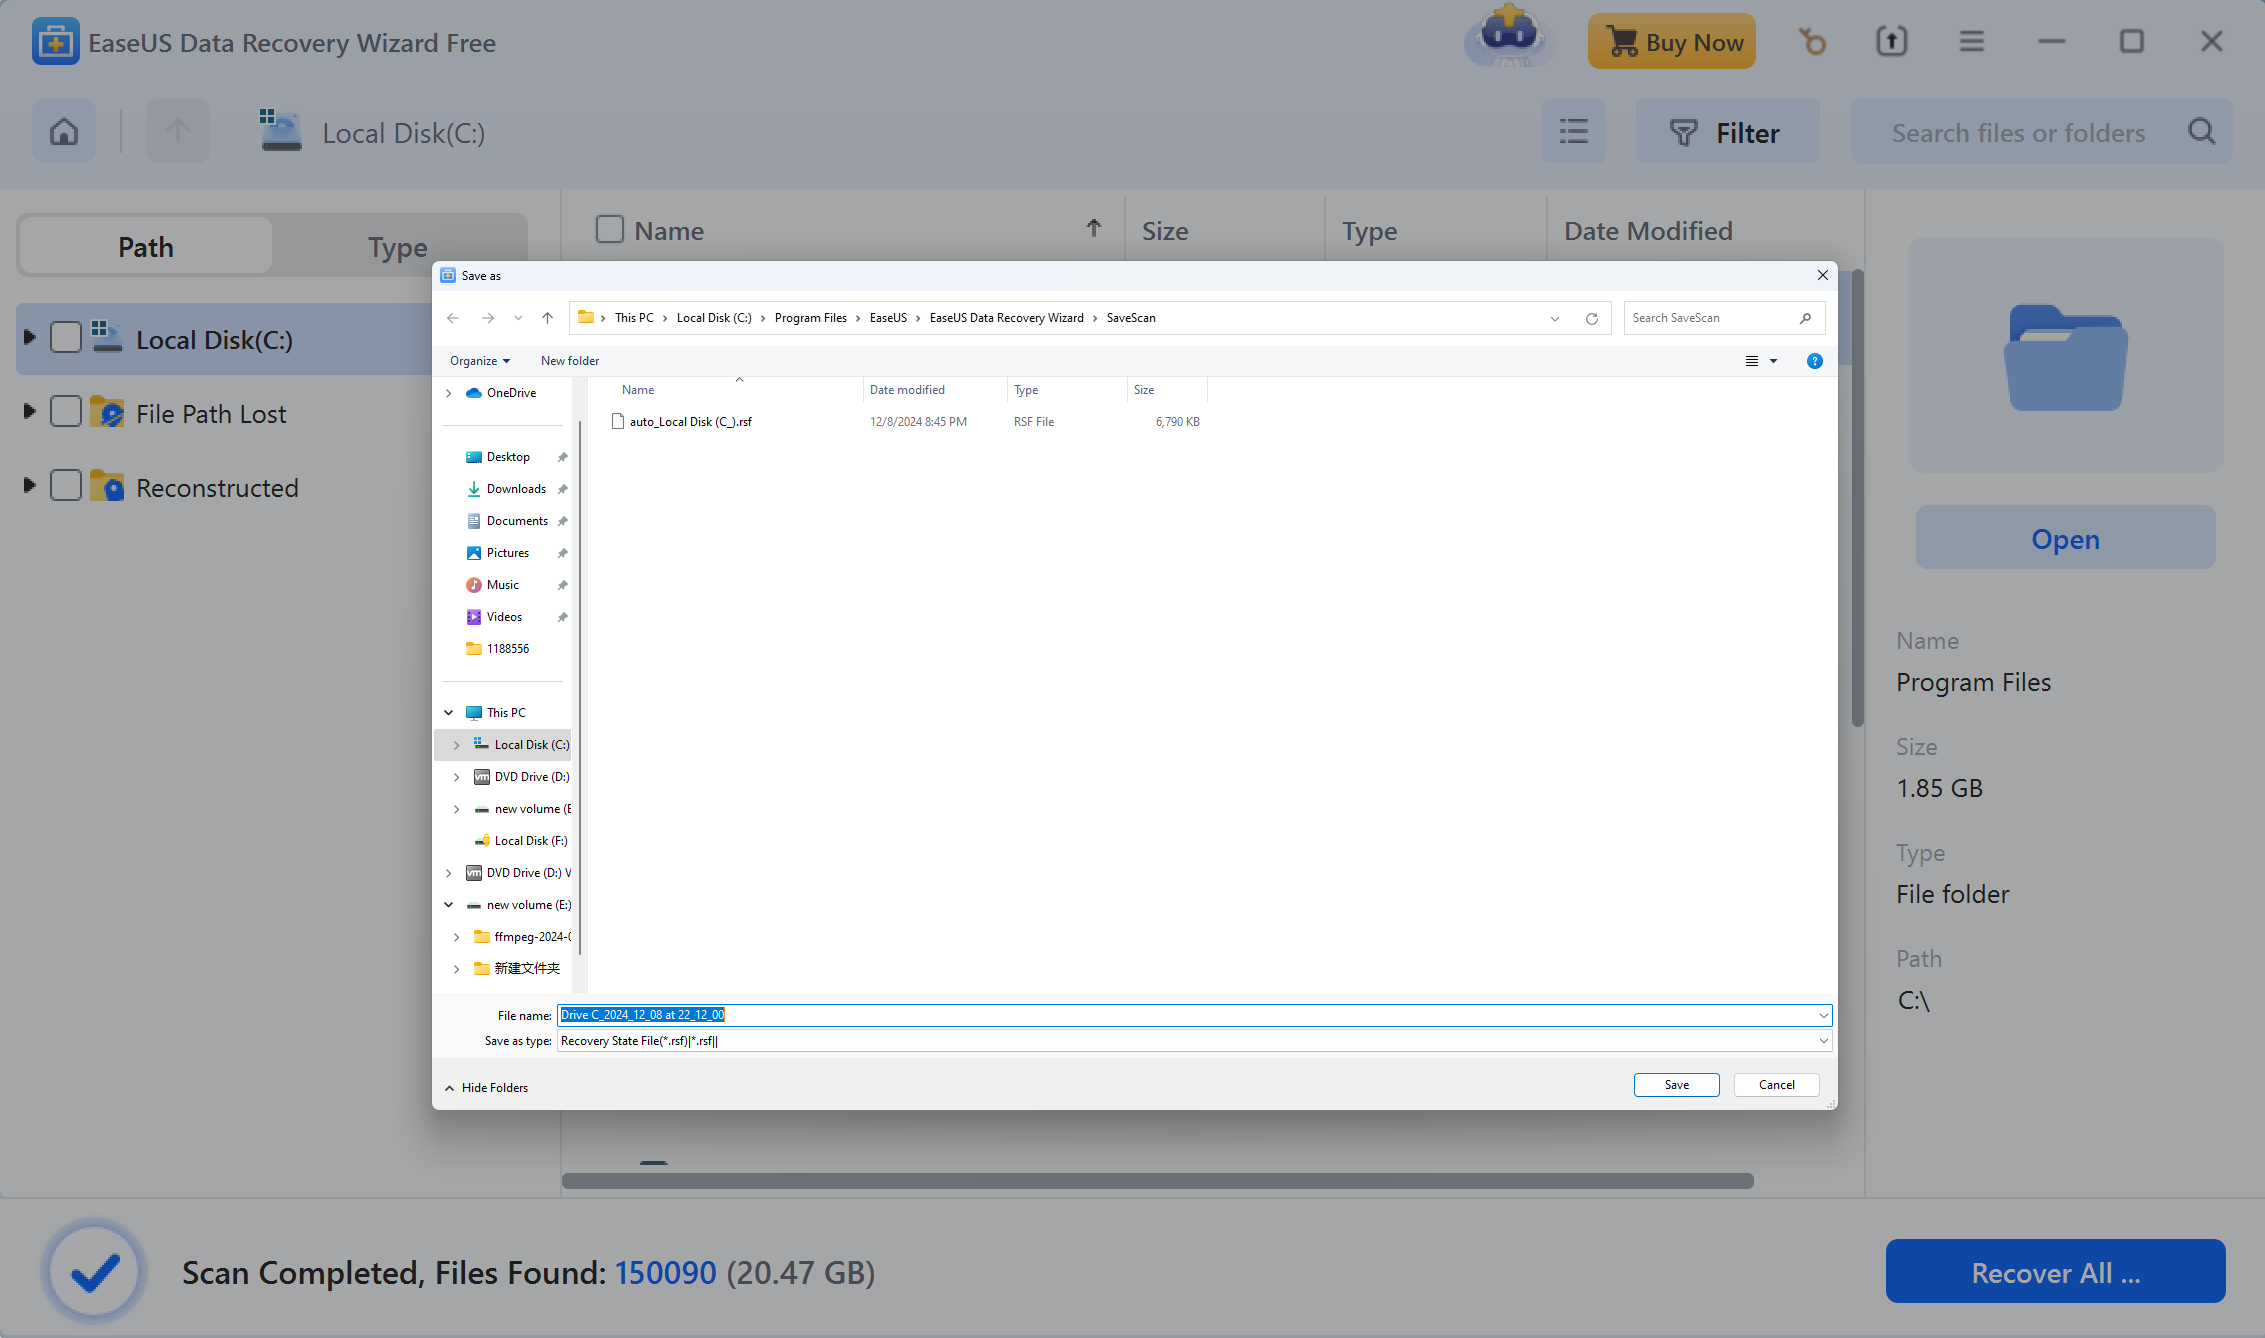
Task: Check the File Path Lost checkbox
Action: coord(66,412)
